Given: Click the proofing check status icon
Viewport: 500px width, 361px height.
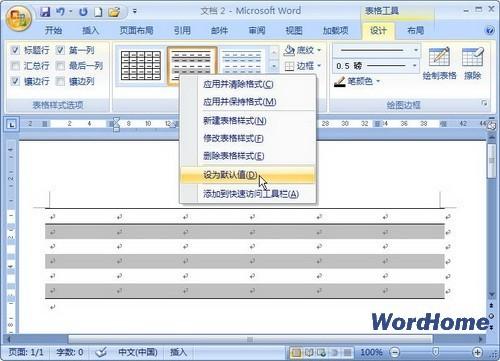Looking at the screenshot, I should [x=100, y=352].
